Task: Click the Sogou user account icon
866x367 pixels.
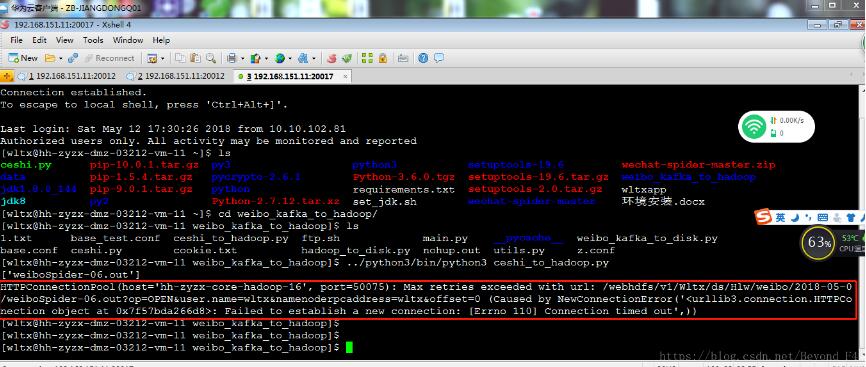Action: point(837,217)
